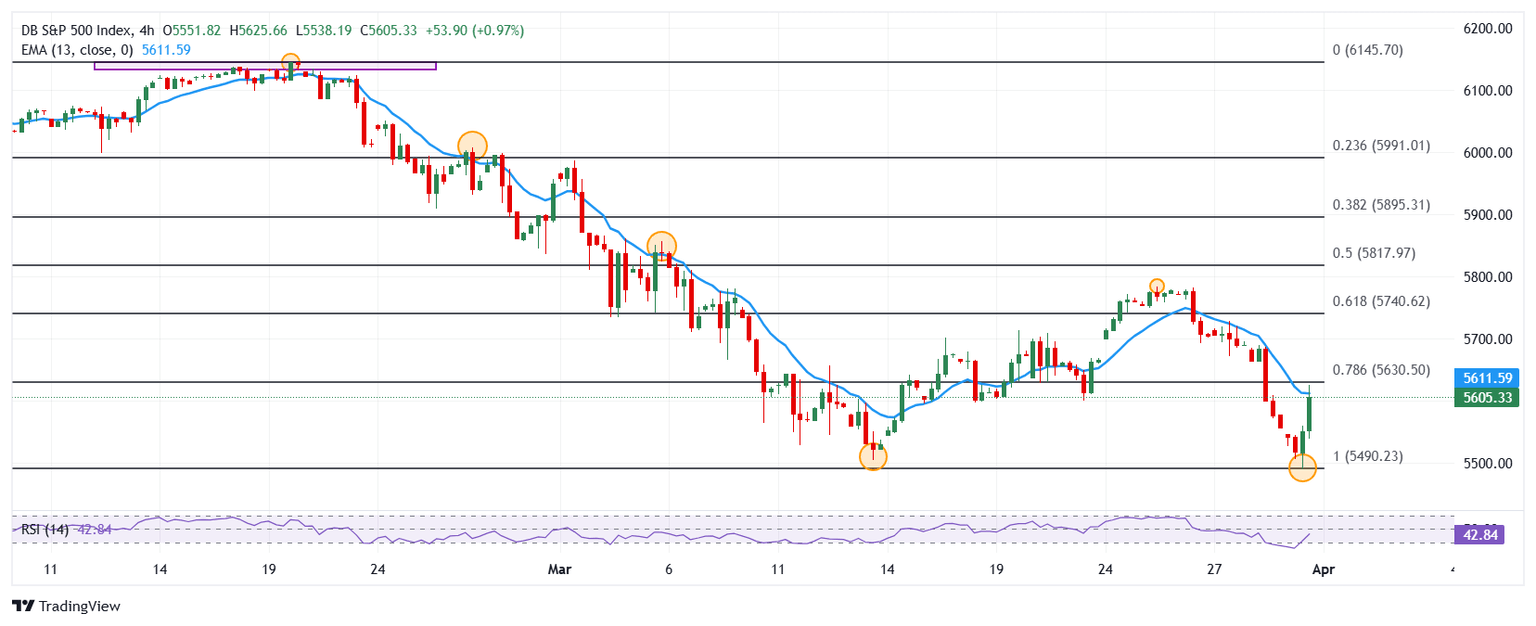Click the TradingView logo
Viewport: 1536px width, 626px height.
coord(65,606)
